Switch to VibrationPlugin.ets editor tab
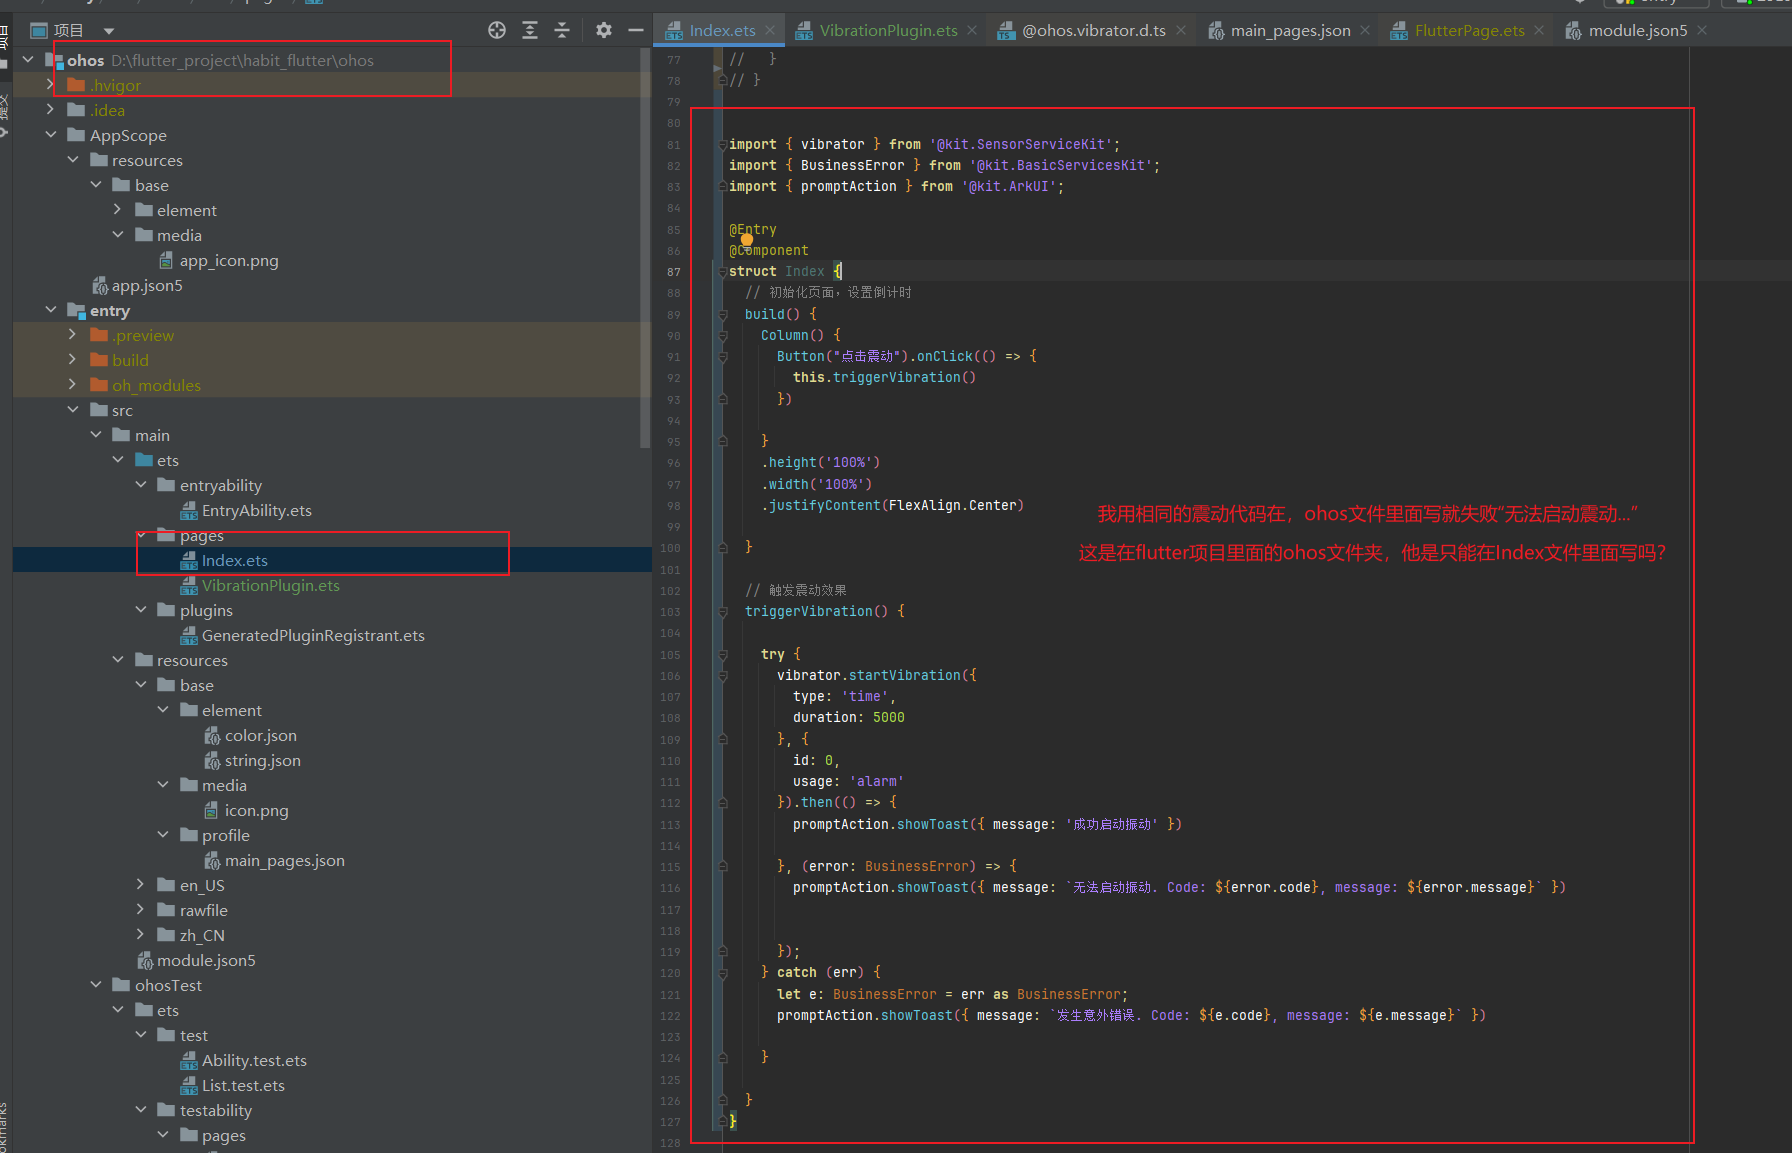Screen dimensions: 1792x1153 [888, 30]
